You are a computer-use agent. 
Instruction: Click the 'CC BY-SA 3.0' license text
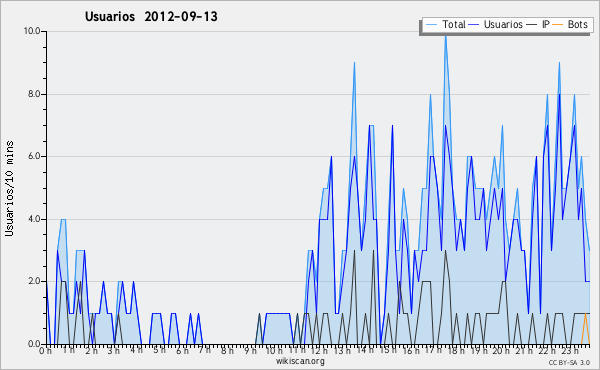569,362
